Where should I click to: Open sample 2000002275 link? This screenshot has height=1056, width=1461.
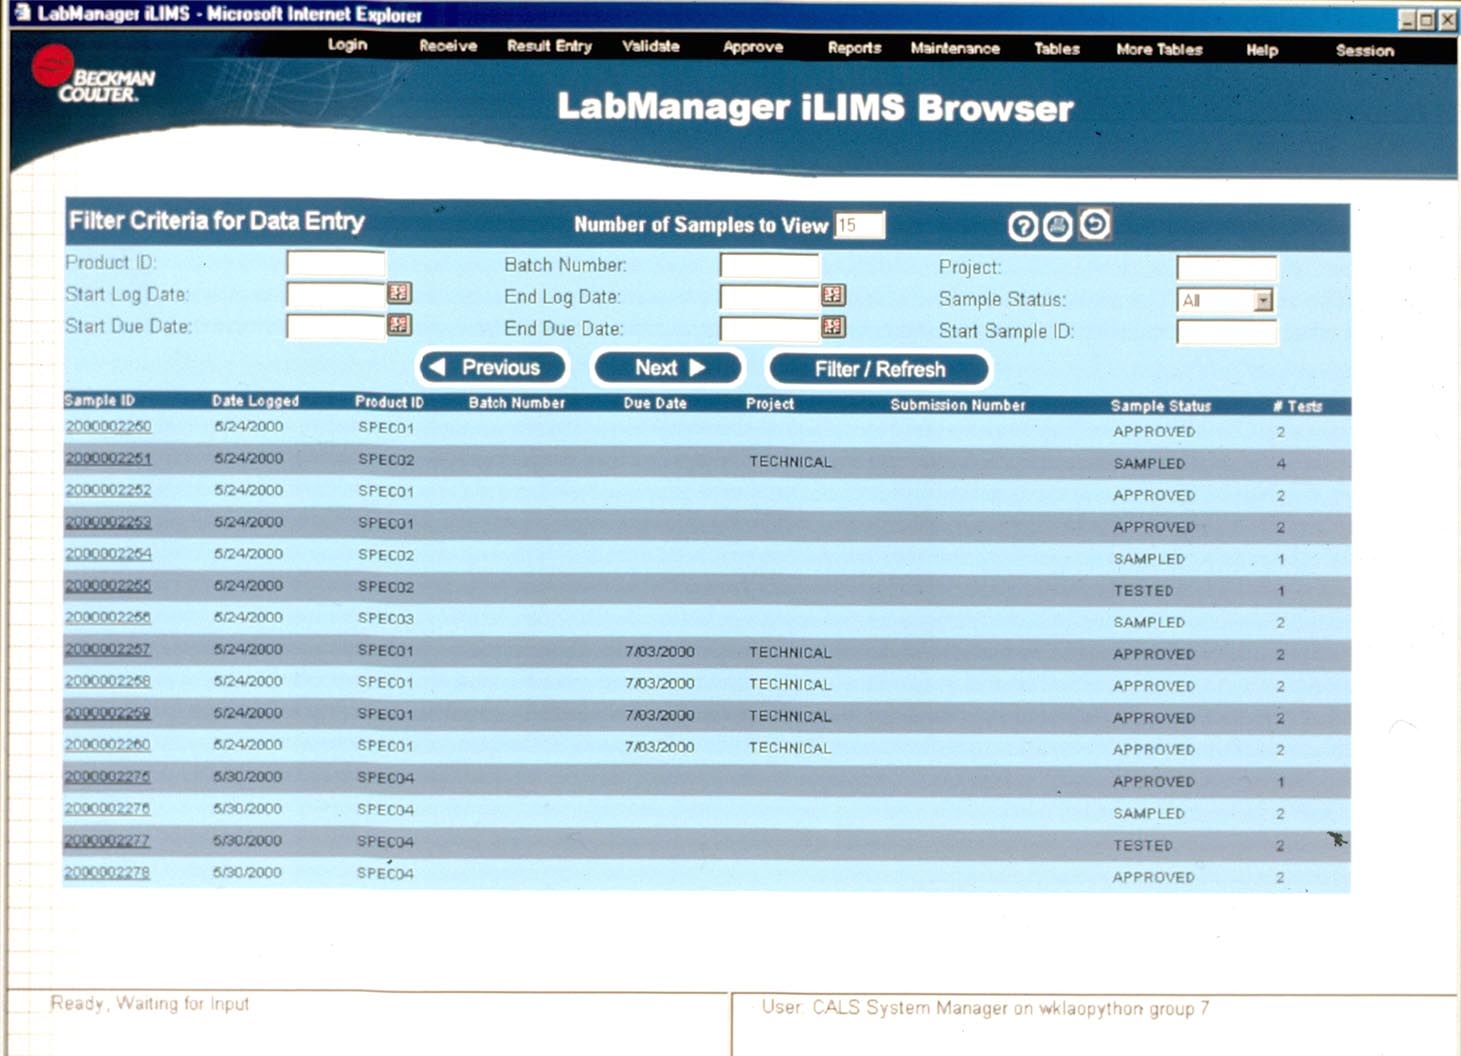point(108,776)
